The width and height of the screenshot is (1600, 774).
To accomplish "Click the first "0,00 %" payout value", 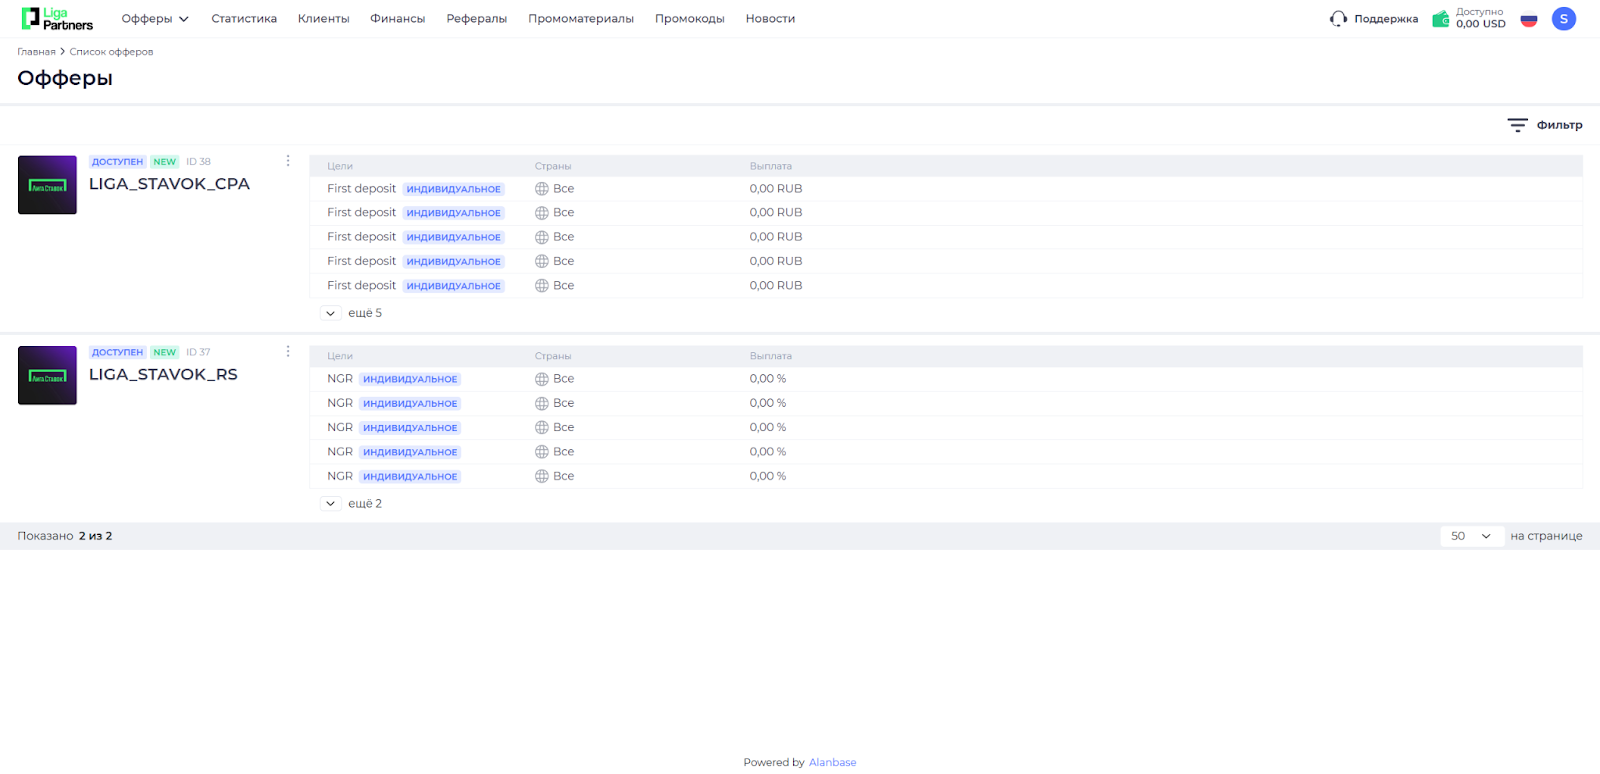I will [x=768, y=379].
